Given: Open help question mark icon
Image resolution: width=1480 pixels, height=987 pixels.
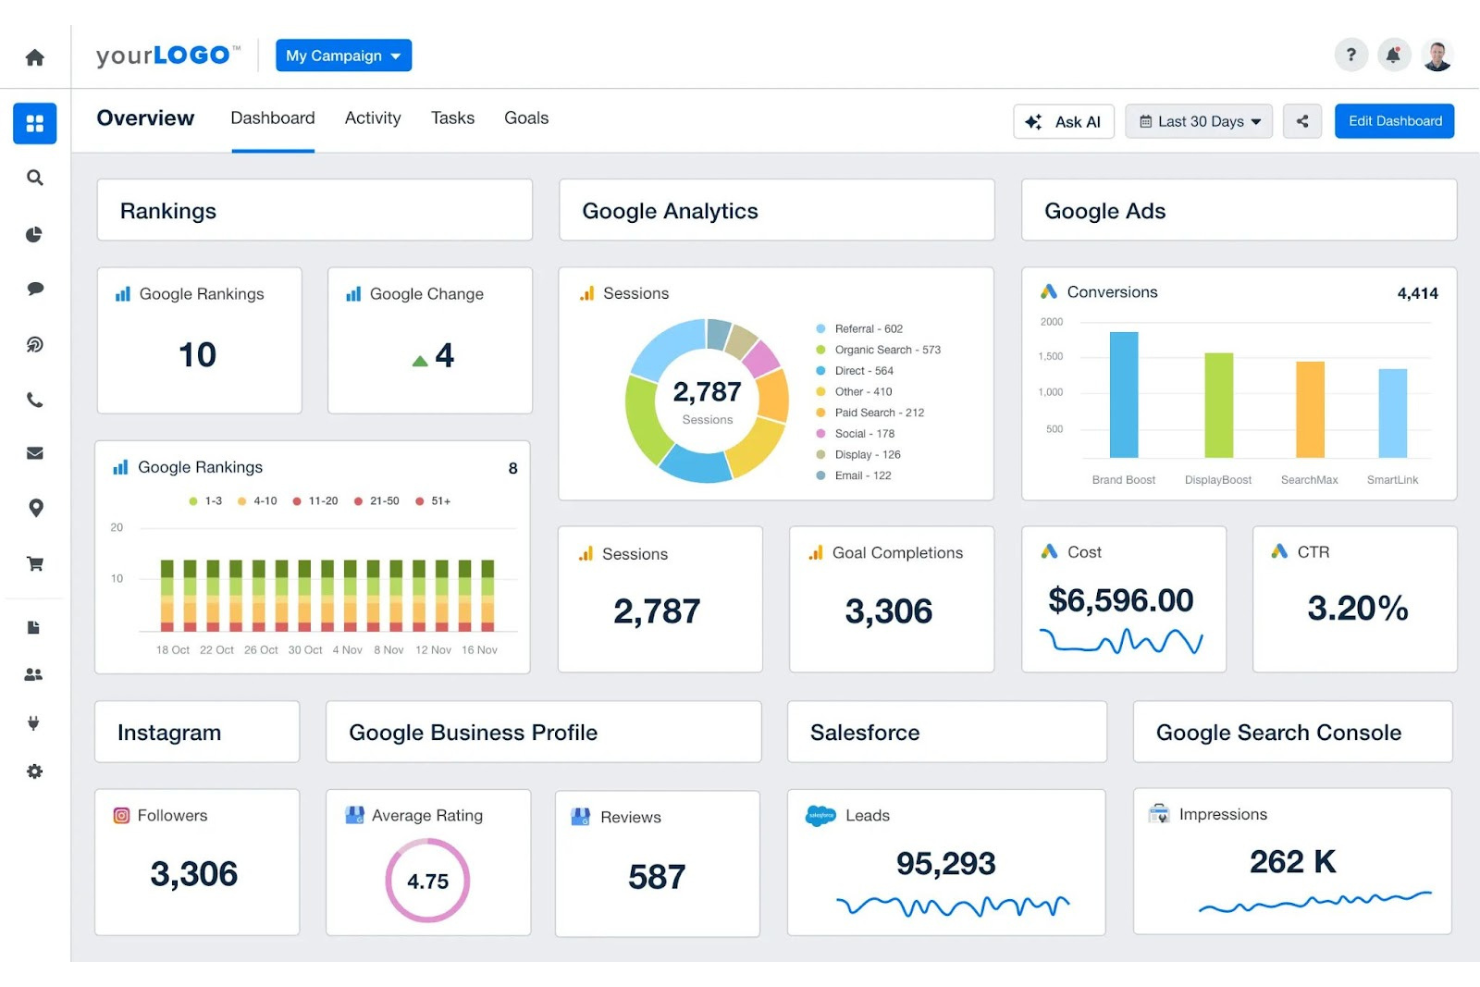Looking at the screenshot, I should [x=1351, y=55].
